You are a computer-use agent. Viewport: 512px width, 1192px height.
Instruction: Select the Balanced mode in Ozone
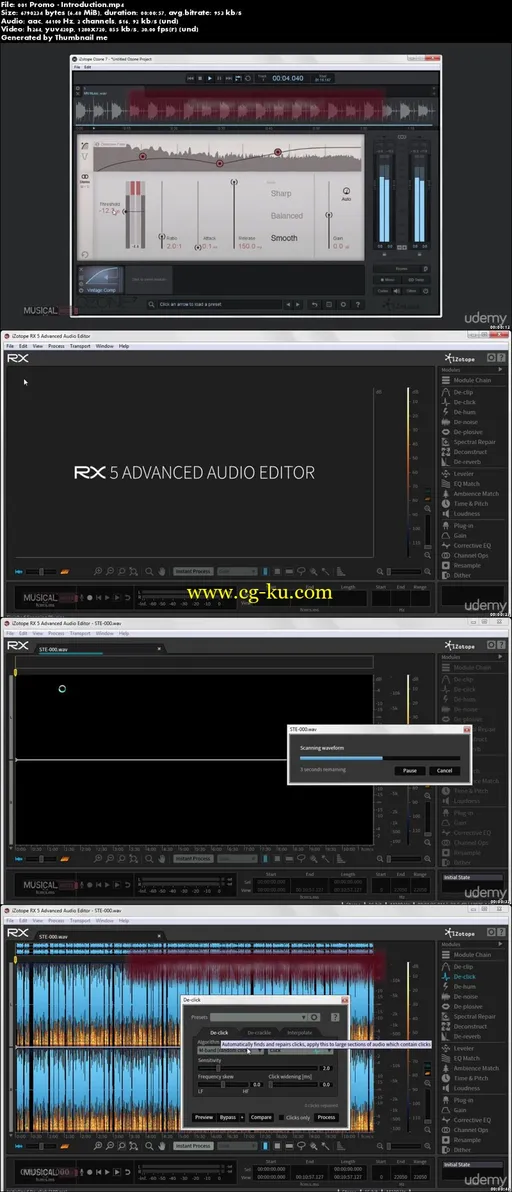[286, 216]
